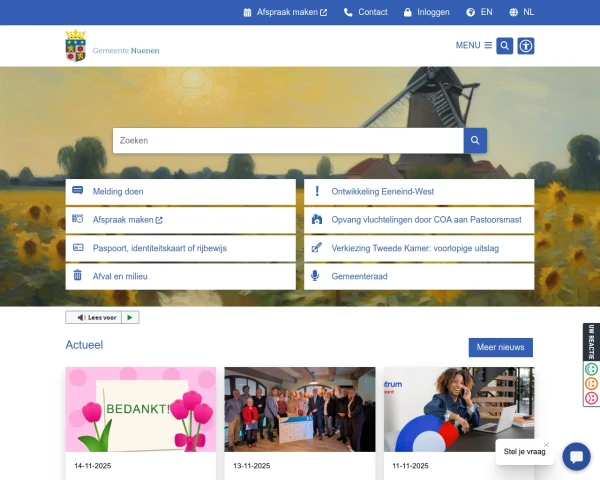
Task: Click the header search magnifier button
Action: (x=505, y=46)
